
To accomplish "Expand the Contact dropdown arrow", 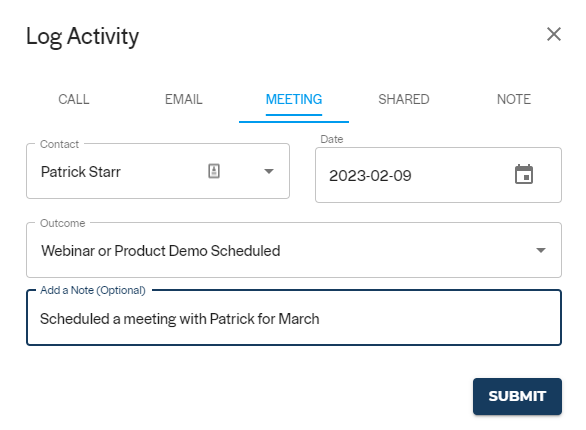I will click(x=269, y=171).
